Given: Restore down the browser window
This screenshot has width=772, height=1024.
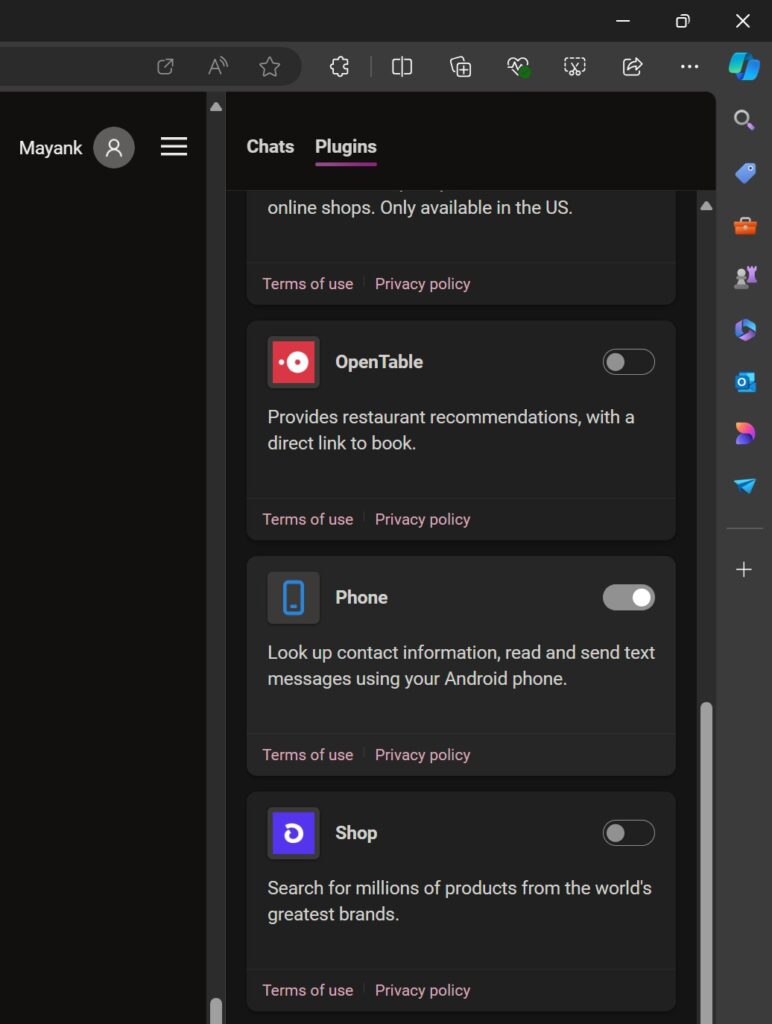Looking at the screenshot, I should 683,21.
